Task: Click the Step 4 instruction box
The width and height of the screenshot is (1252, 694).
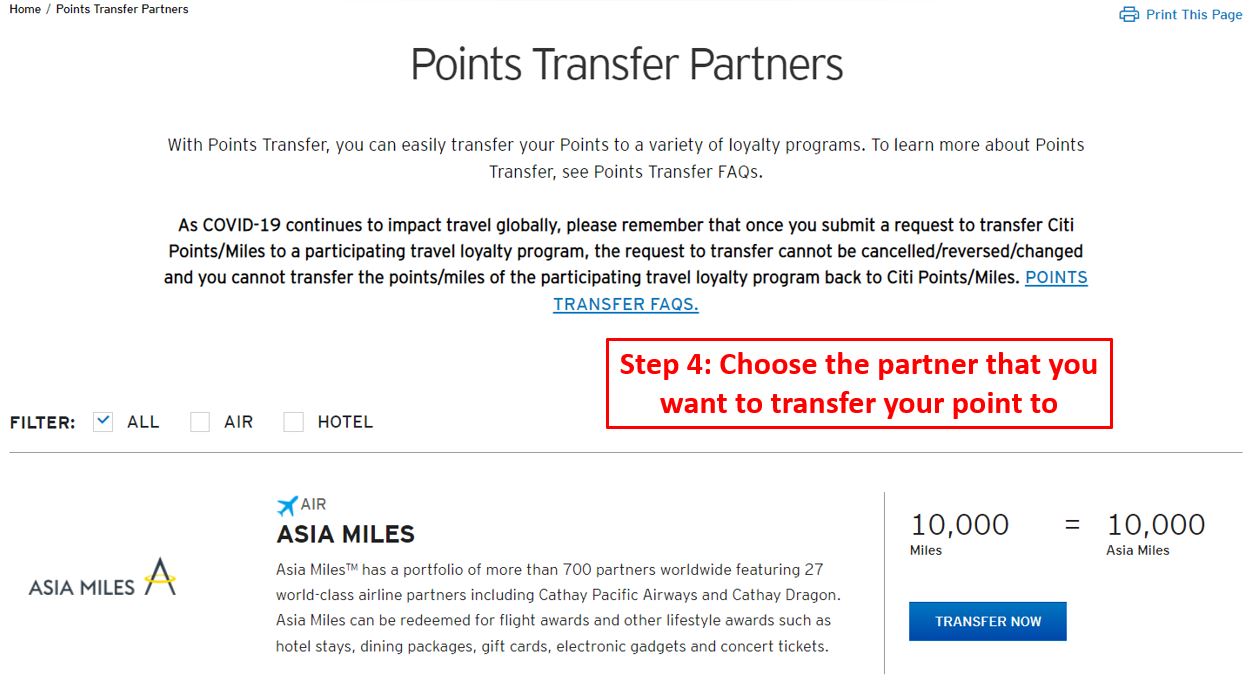Action: pyautogui.click(x=857, y=384)
